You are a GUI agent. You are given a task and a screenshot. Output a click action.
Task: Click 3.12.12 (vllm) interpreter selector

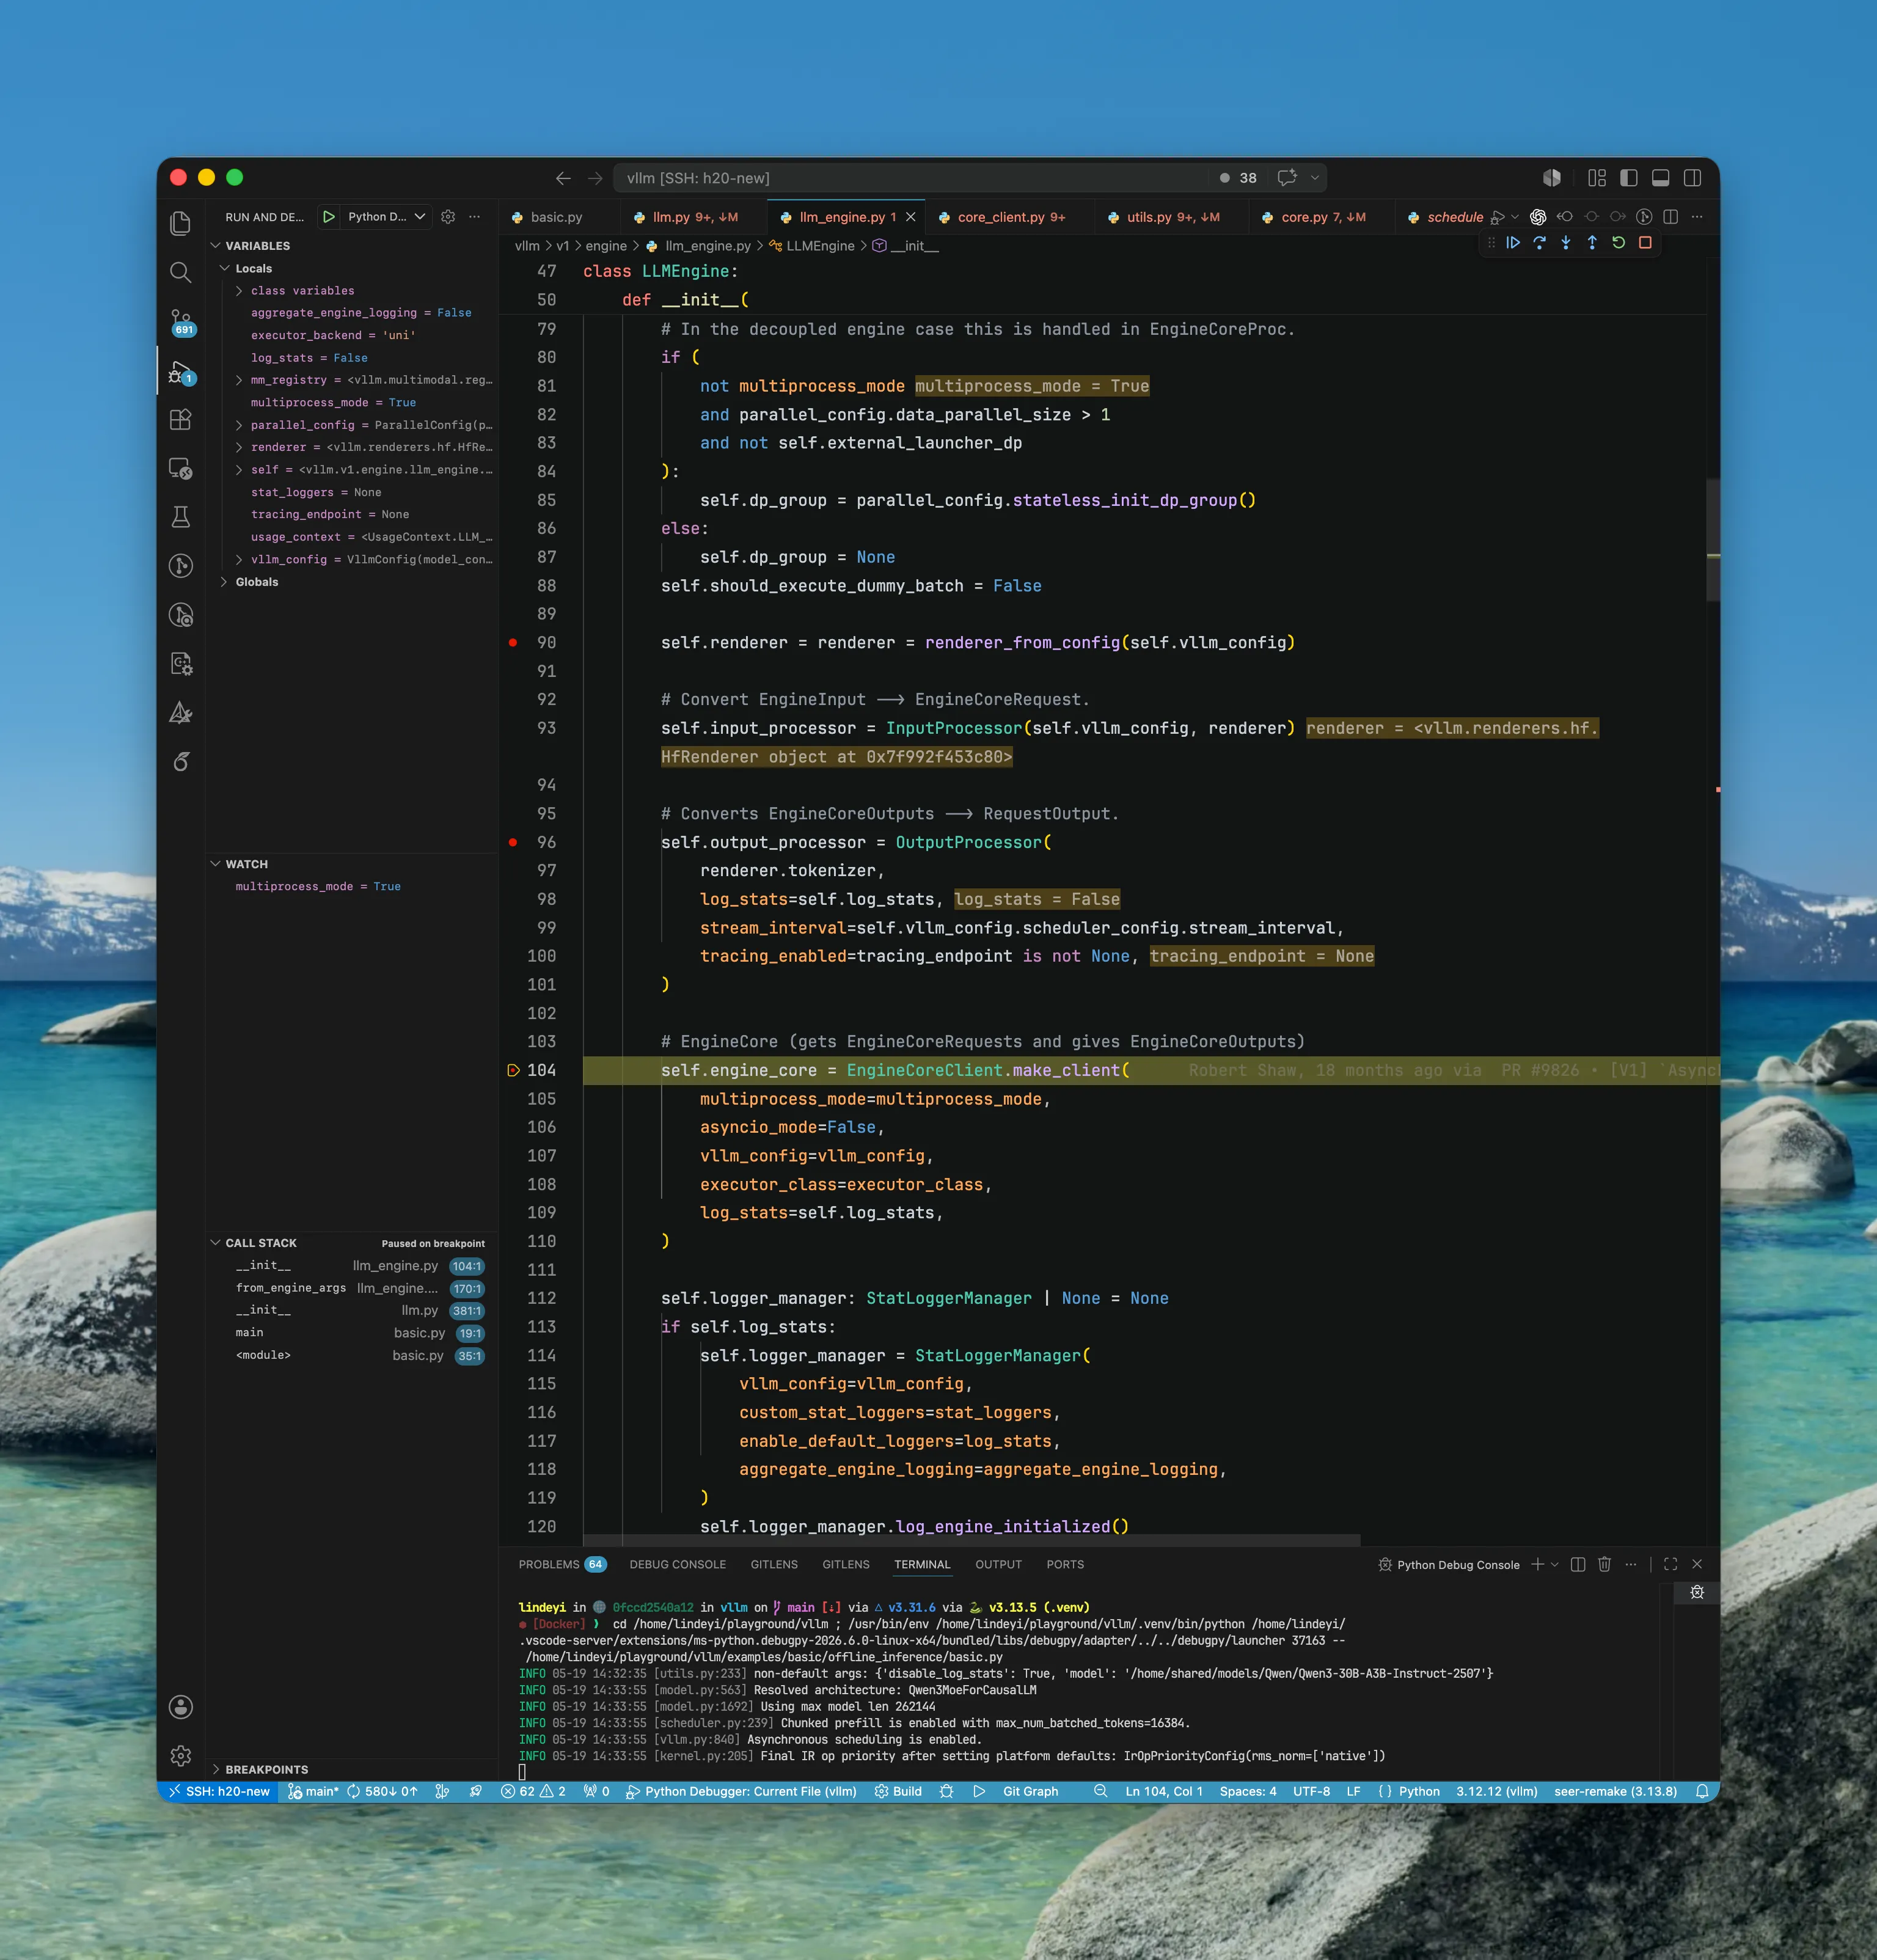point(1496,1791)
